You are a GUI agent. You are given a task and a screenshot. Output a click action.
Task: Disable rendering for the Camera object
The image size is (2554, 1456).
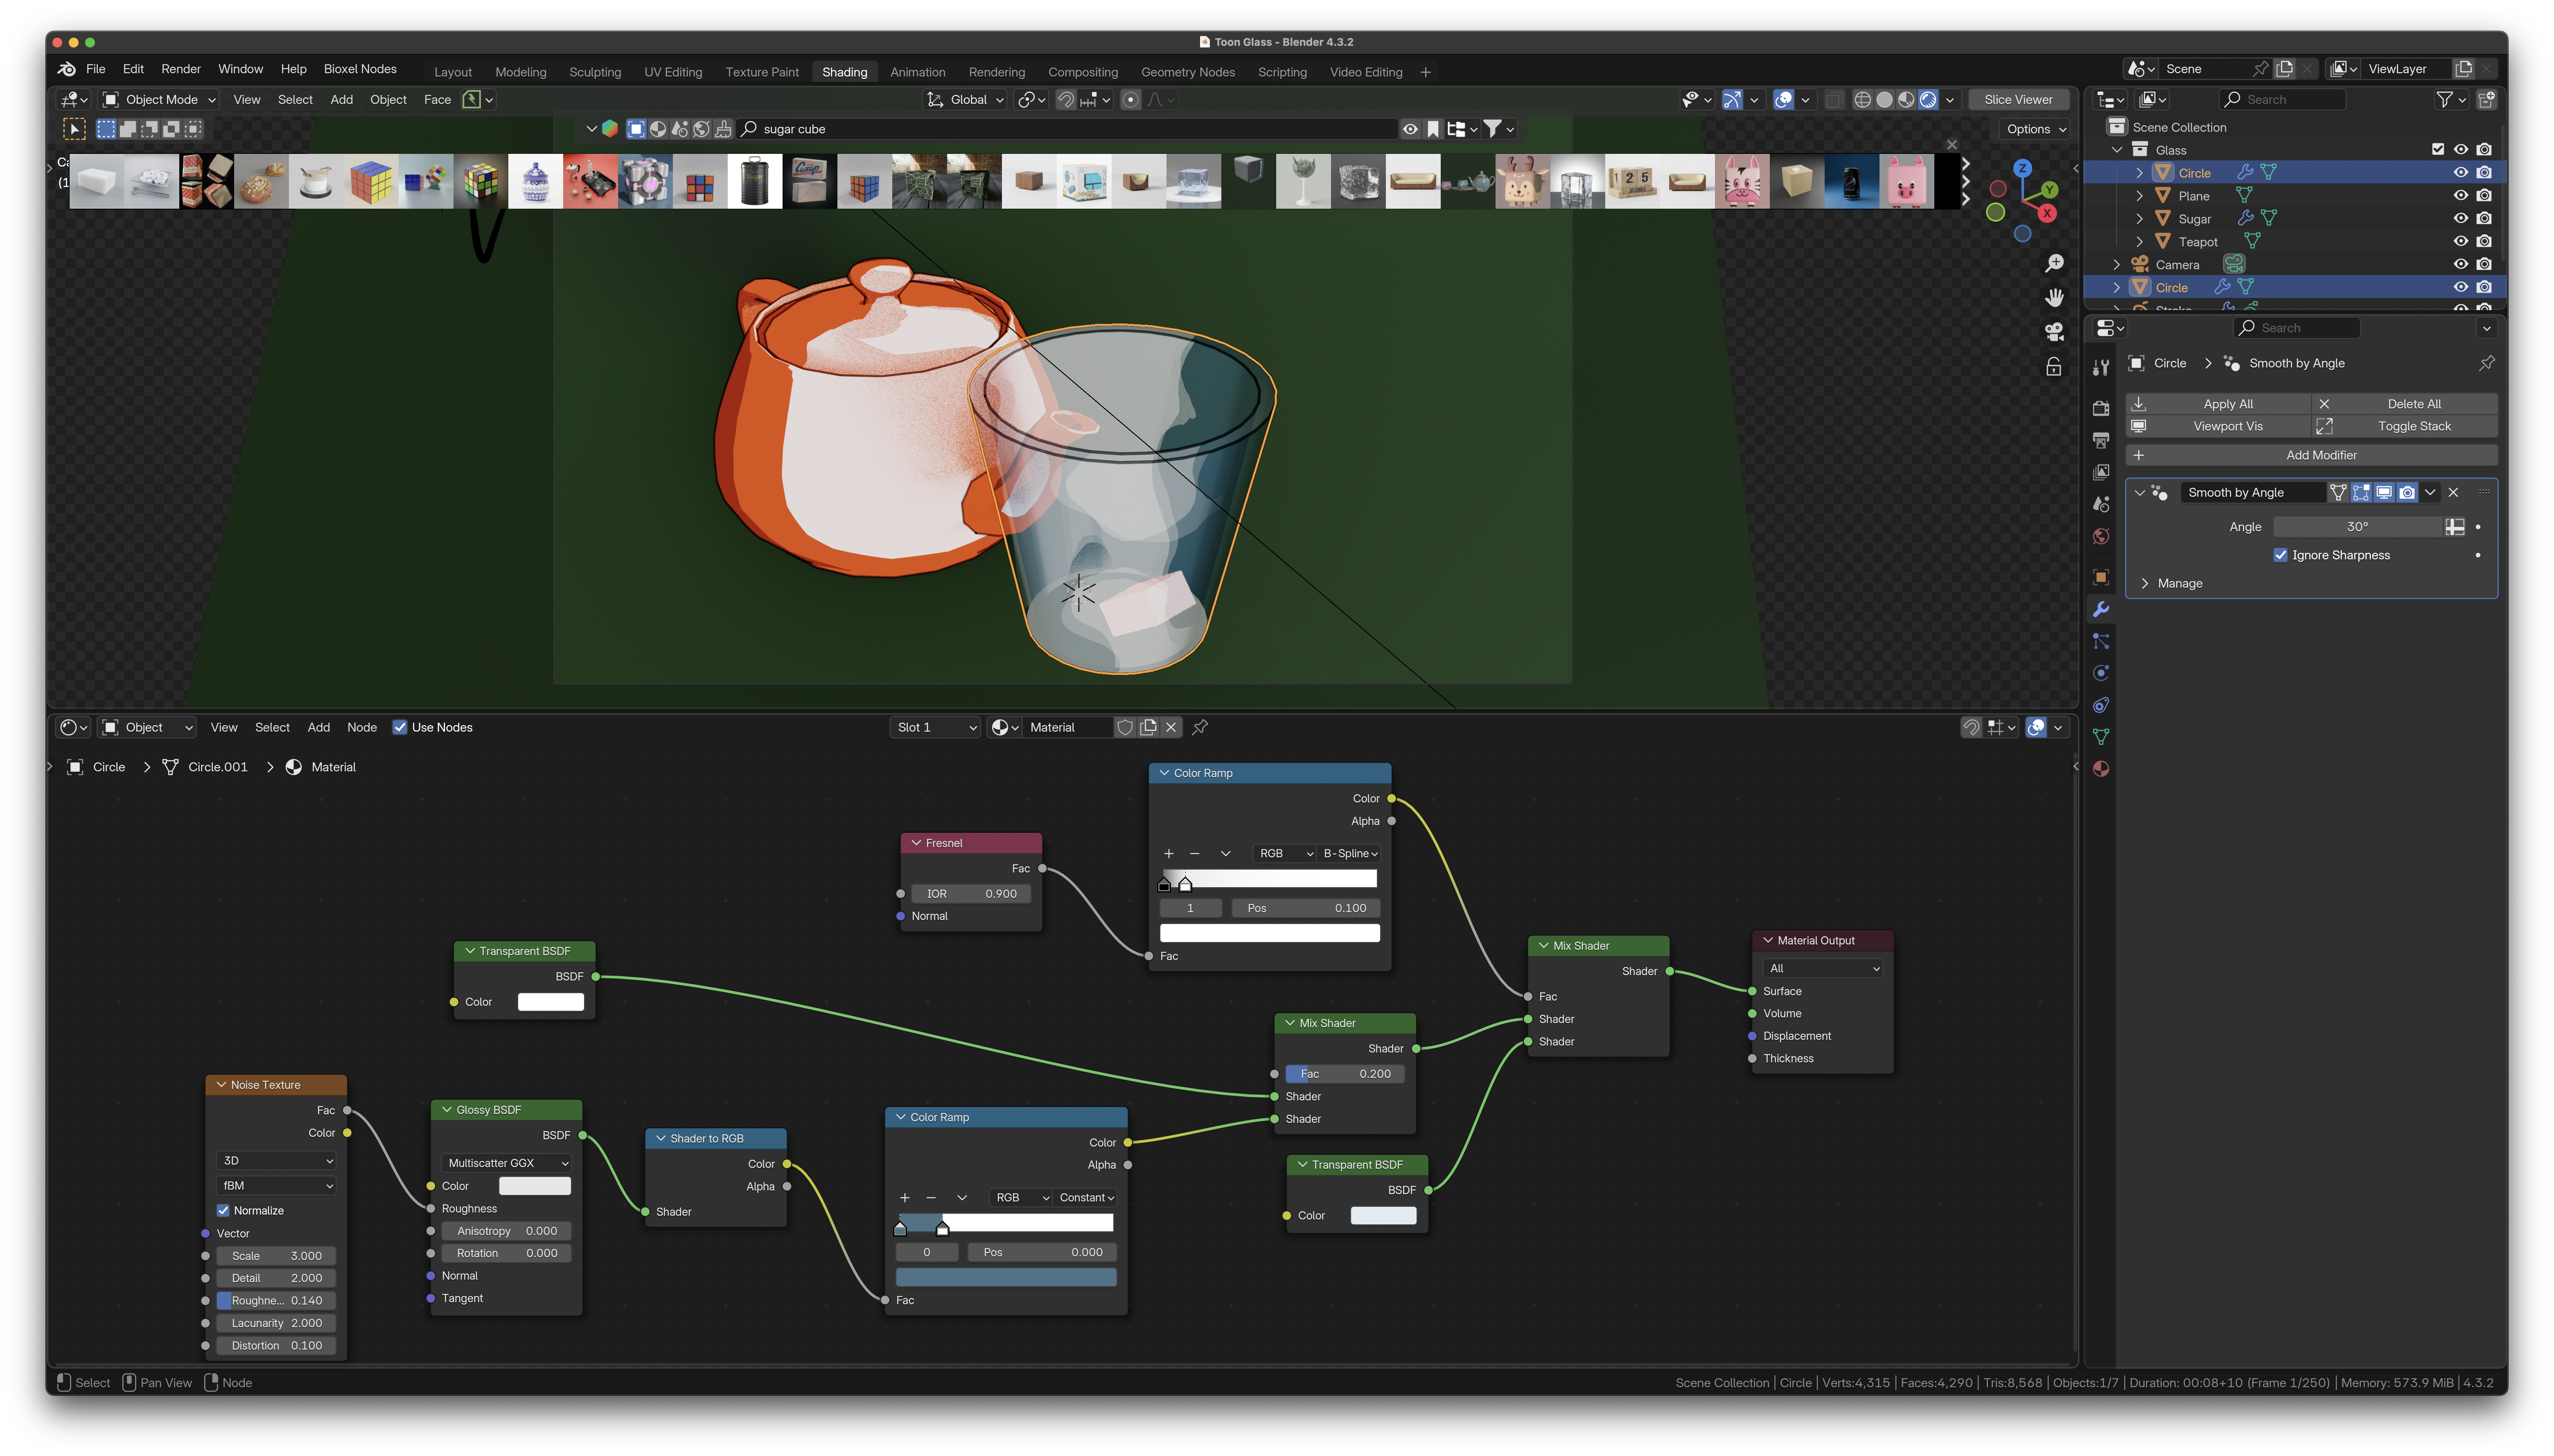pyautogui.click(x=2484, y=264)
